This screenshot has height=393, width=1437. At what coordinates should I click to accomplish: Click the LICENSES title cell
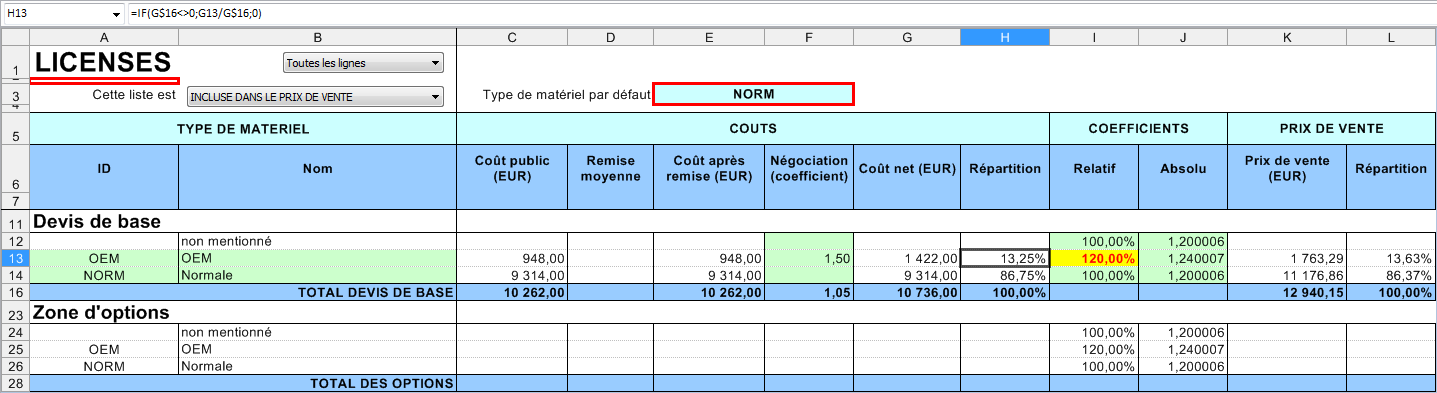[104, 63]
